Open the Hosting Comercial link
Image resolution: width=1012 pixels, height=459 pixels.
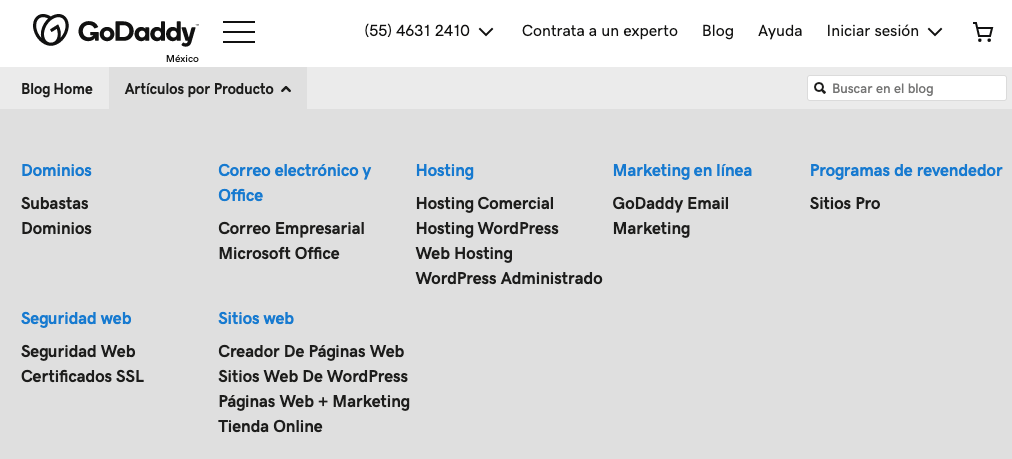coord(485,203)
